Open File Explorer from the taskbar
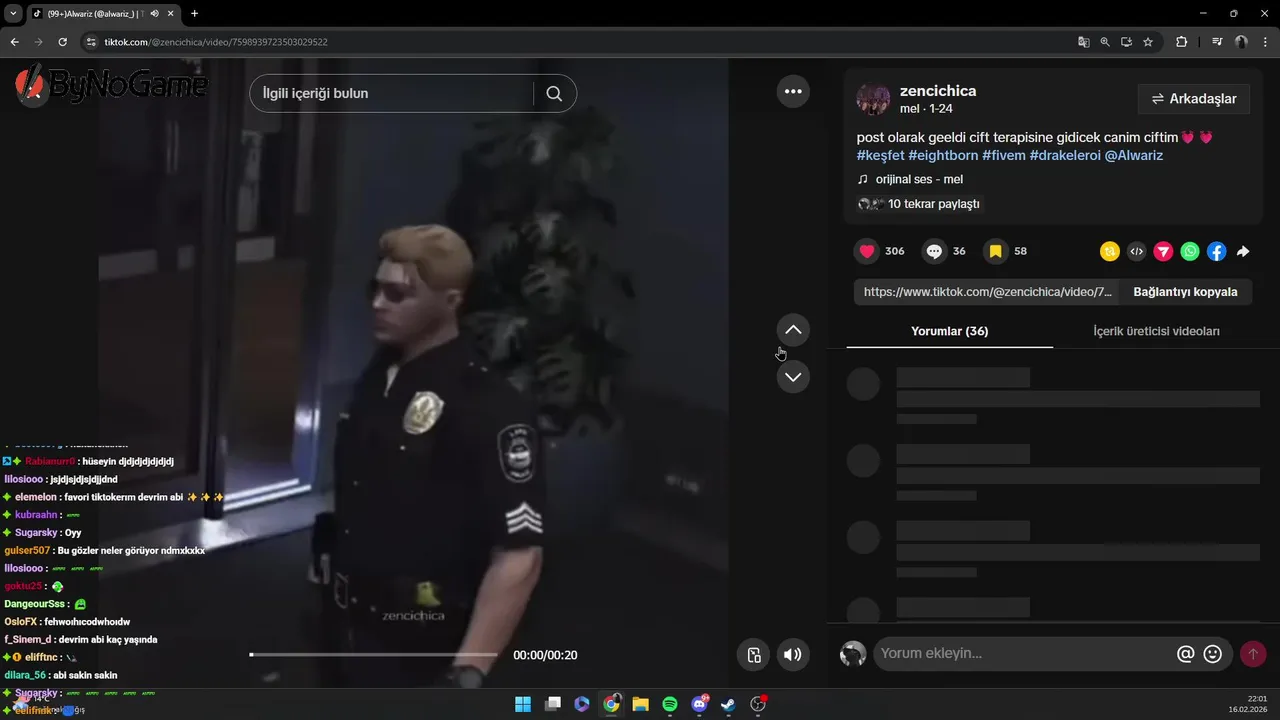Image resolution: width=1280 pixels, height=720 pixels. (640, 704)
